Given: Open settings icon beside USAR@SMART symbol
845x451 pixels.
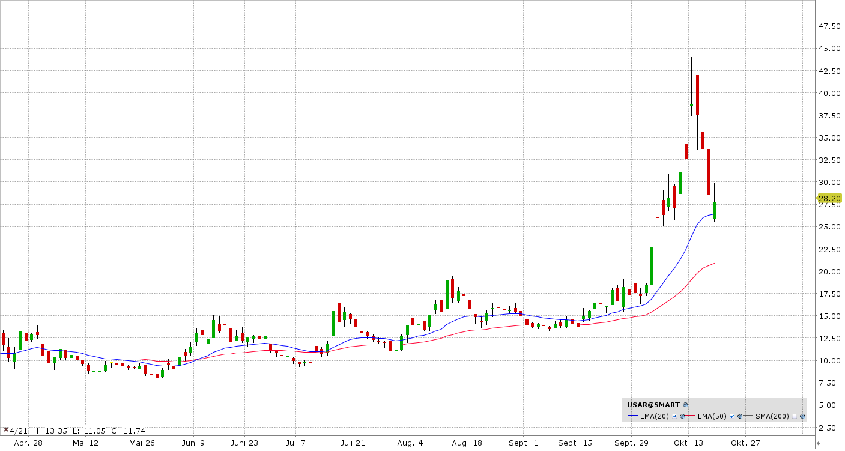Looking at the screenshot, I should pyautogui.click(x=685, y=405).
